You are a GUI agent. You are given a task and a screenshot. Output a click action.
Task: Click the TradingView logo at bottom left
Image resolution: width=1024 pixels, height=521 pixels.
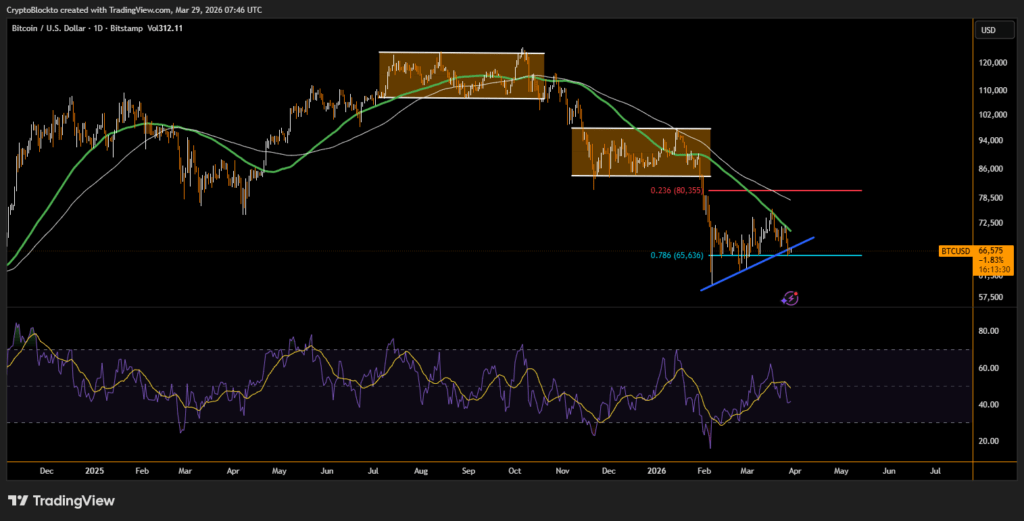tap(61, 500)
